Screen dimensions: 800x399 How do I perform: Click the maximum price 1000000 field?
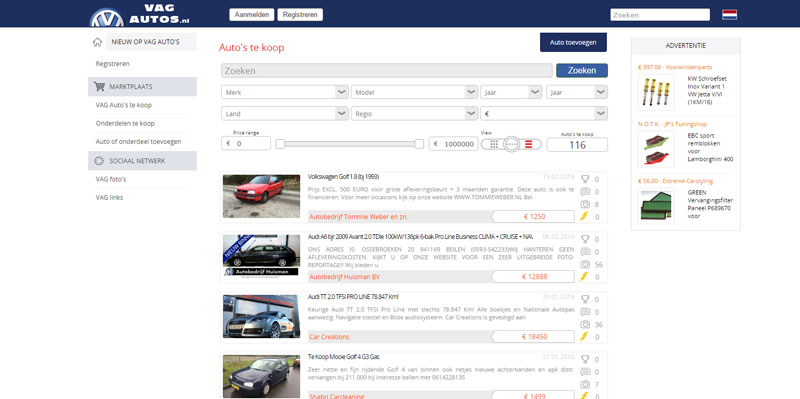pos(454,144)
